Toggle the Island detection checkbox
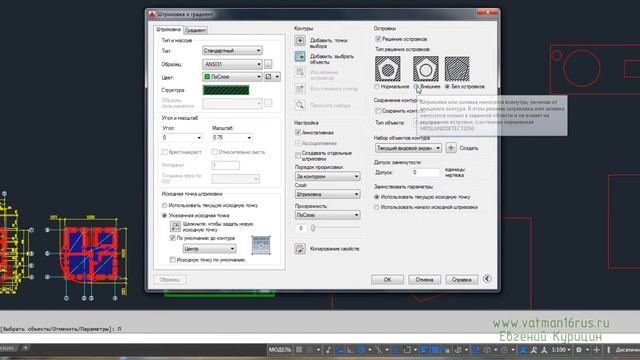Image resolution: width=640 pixels, height=360 pixels. pos(378,39)
